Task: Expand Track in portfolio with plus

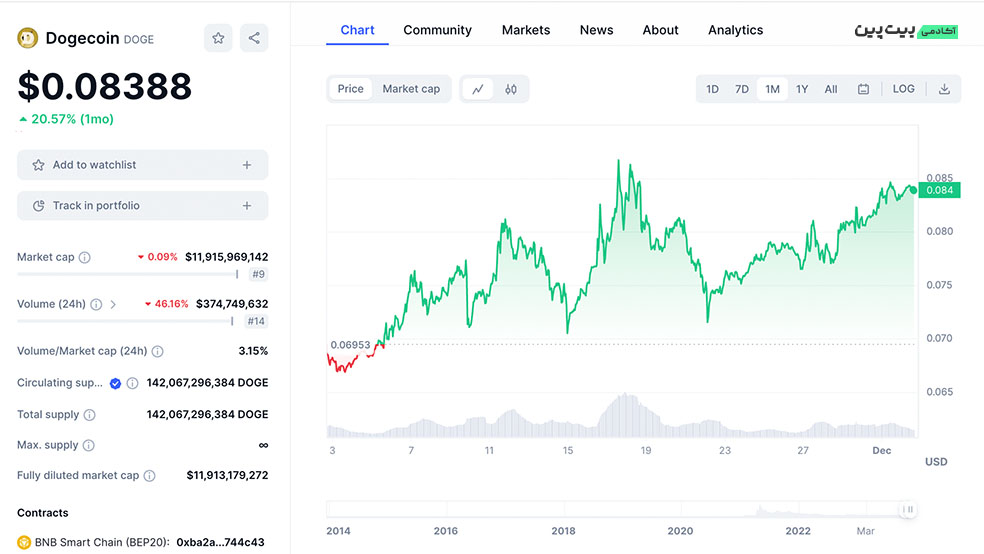Action: click(x=247, y=206)
